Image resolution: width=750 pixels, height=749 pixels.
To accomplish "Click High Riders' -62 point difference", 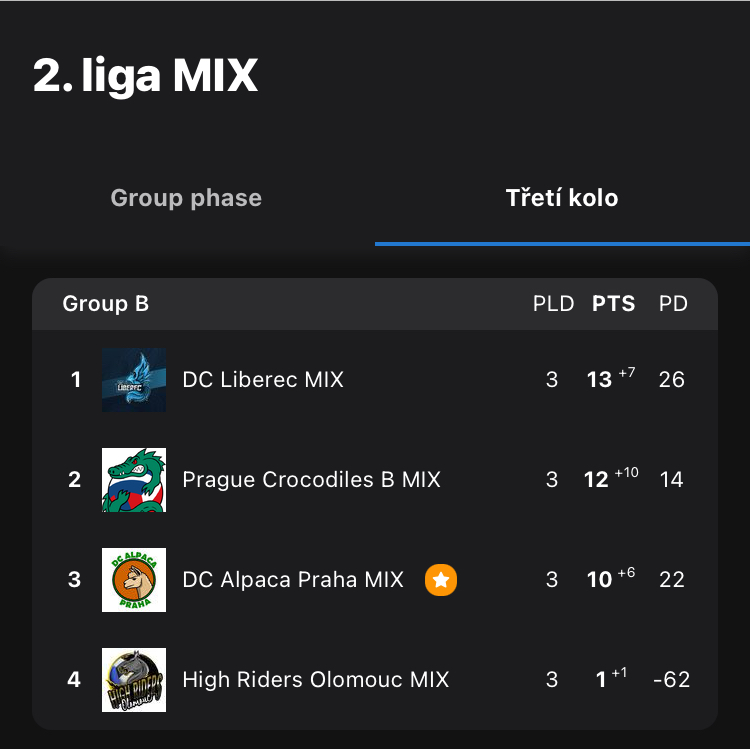I will pyautogui.click(x=671, y=680).
